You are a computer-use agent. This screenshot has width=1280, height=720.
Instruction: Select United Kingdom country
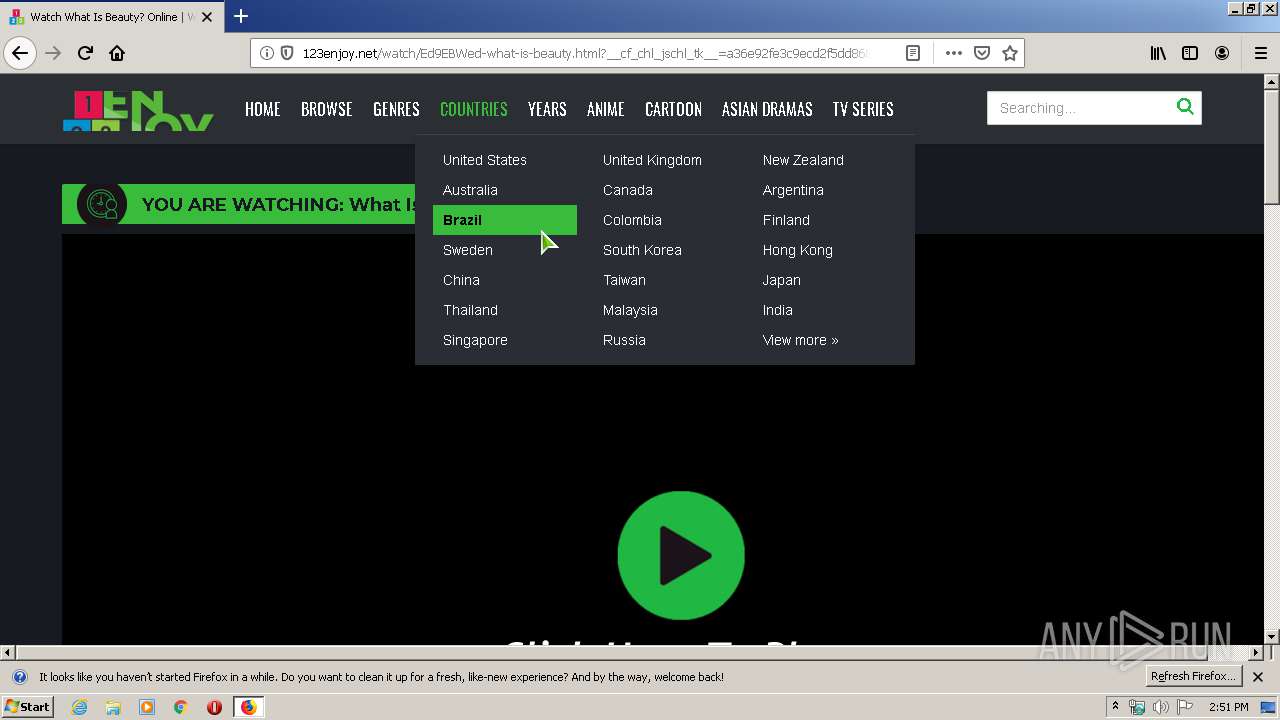(652, 160)
